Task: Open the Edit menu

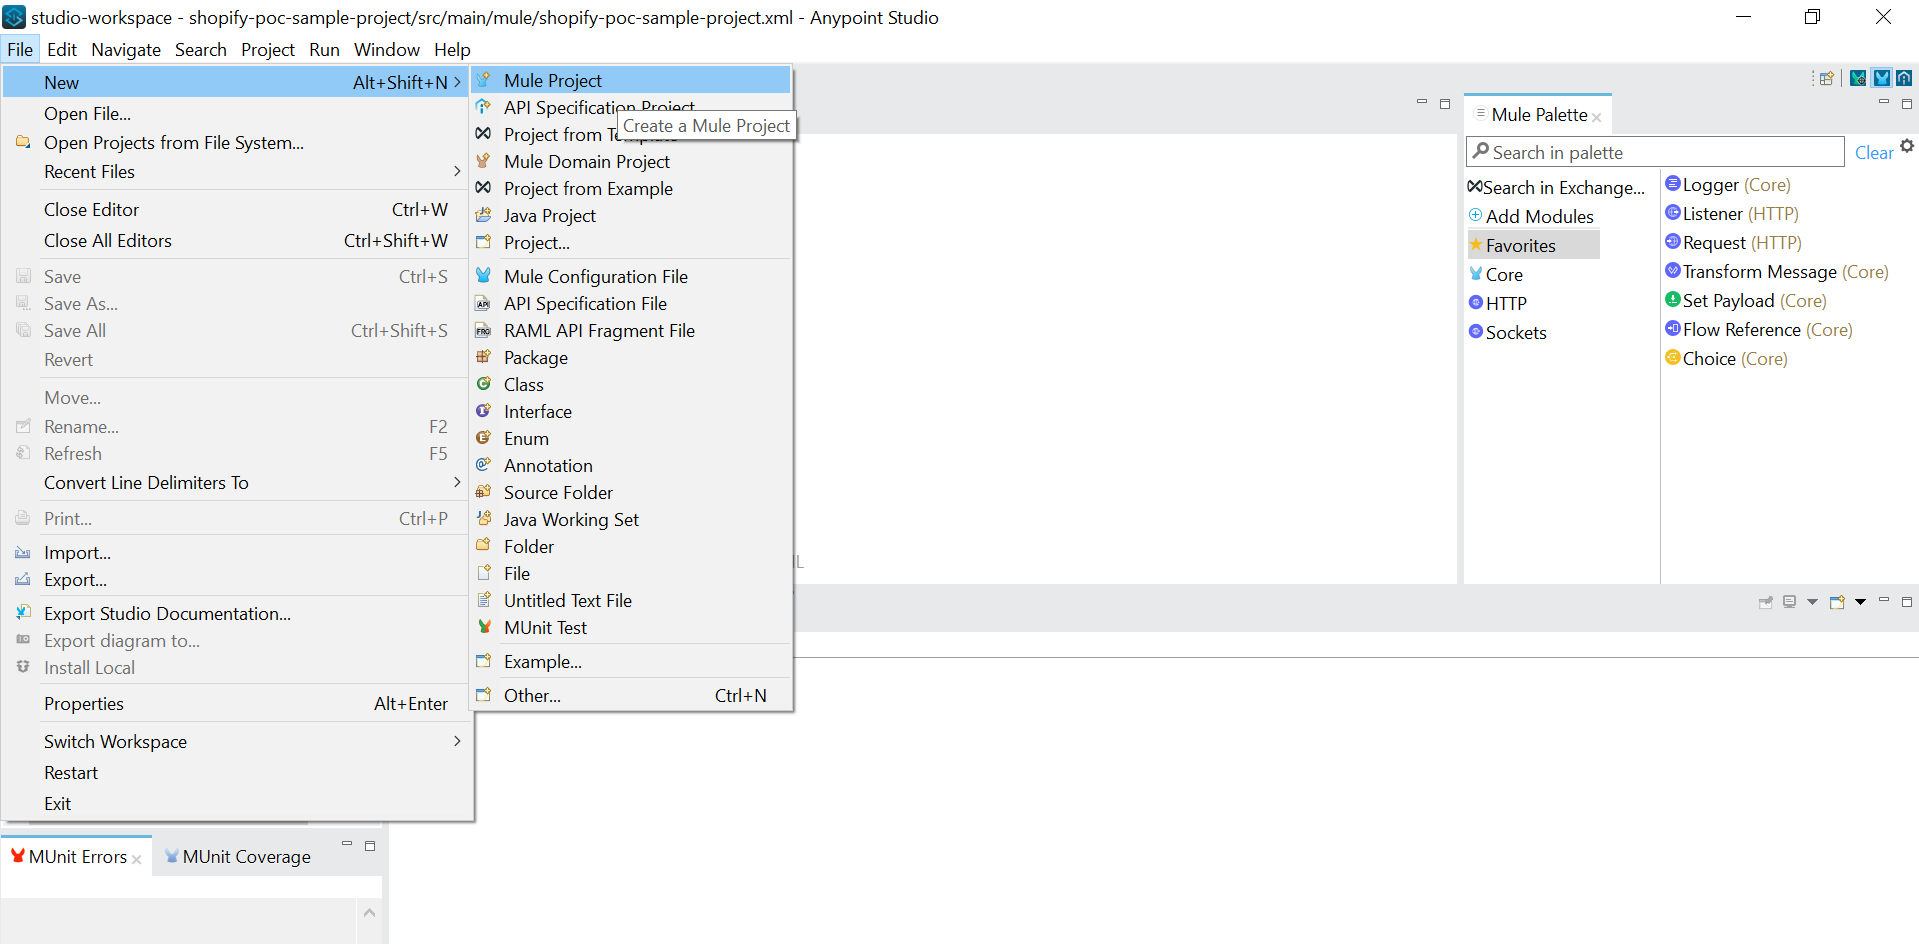Action: click(62, 49)
